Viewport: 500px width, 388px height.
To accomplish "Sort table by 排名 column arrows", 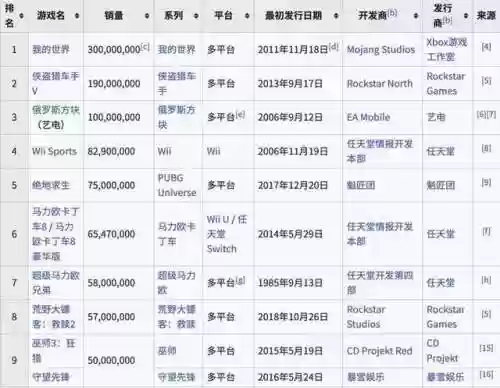I will 22,16.
